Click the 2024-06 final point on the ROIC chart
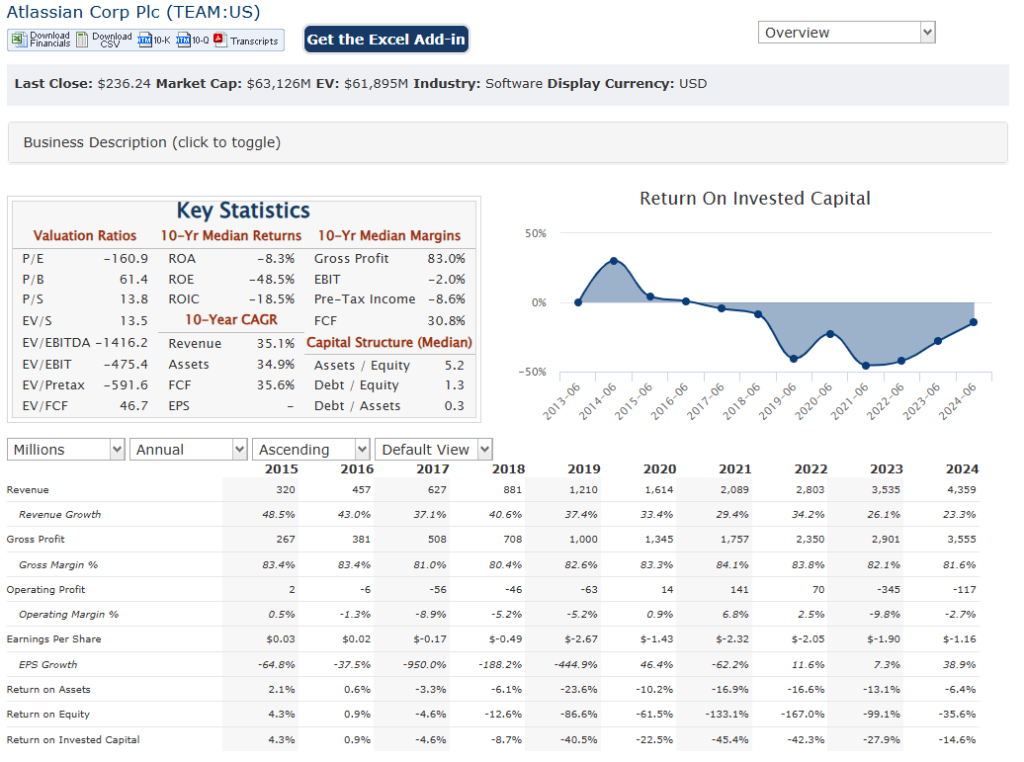 tap(974, 322)
